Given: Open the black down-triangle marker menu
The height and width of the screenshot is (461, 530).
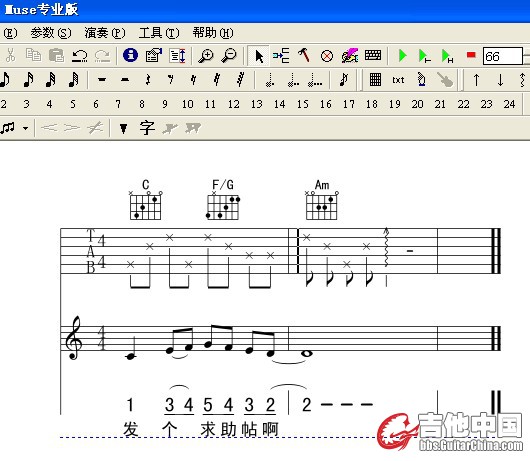Looking at the screenshot, I should pos(123,128).
